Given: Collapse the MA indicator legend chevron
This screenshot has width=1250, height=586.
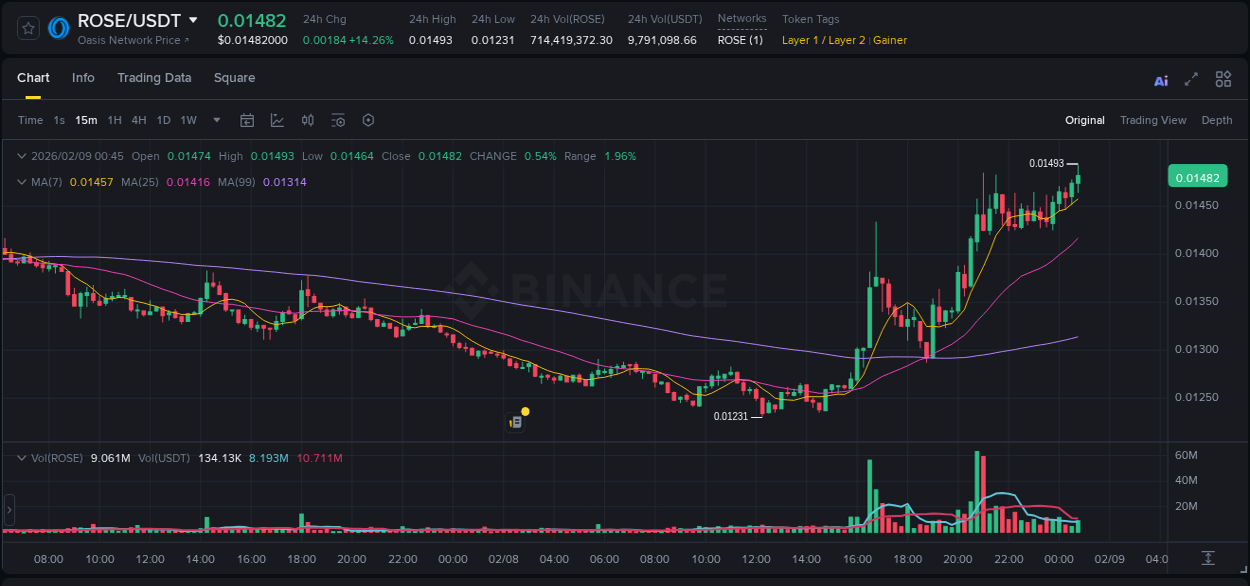Looking at the screenshot, I should tap(21, 182).
